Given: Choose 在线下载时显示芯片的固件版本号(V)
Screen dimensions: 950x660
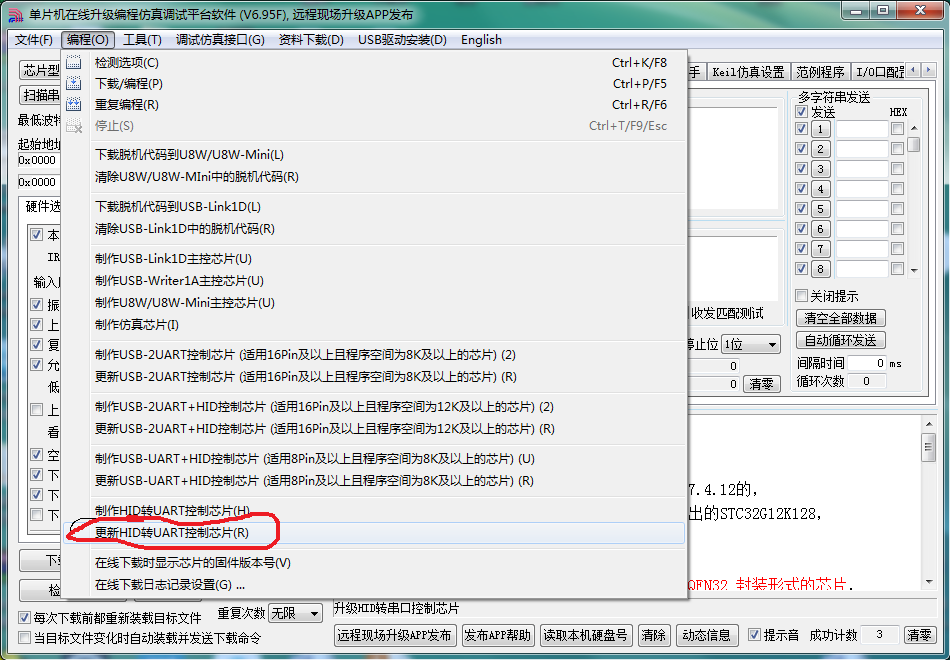Looking at the screenshot, I should click(374, 563).
